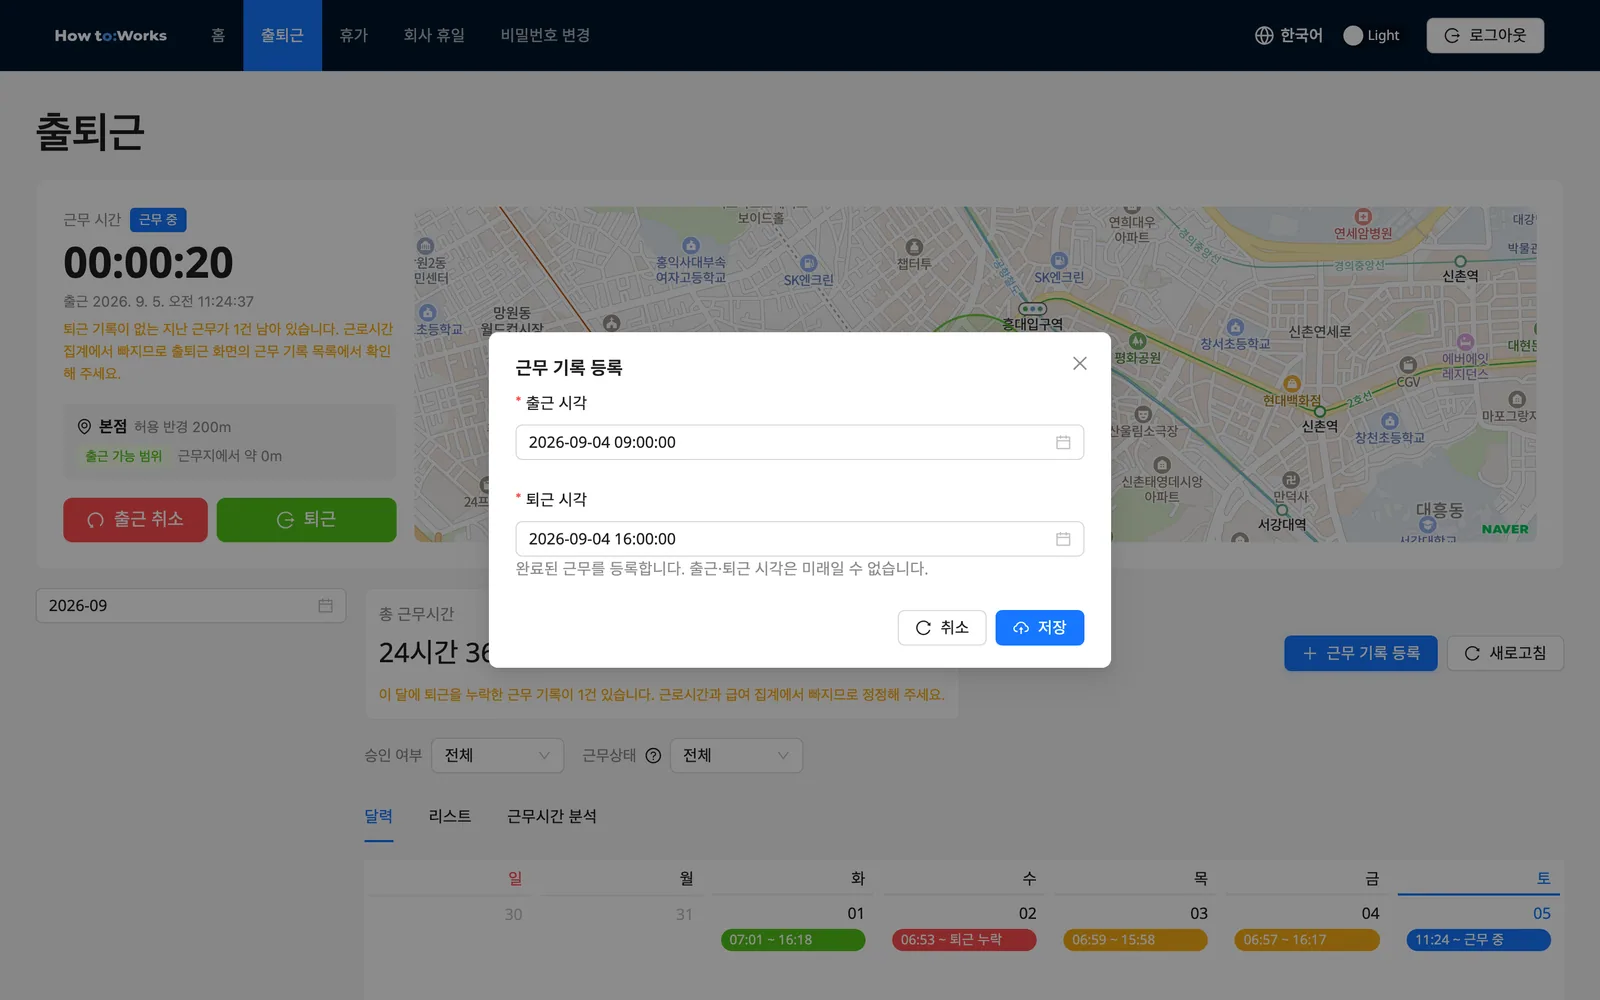The image size is (1600, 1000).
Task: Log out using 로그아웃 button
Action: 1485,36
